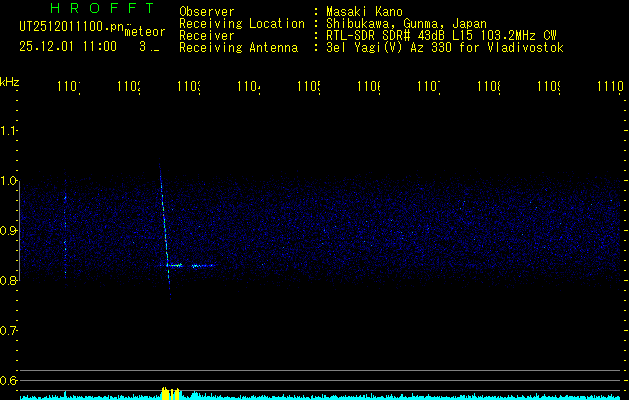Click the yellow meteor label
The height and width of the screenshot is (400, 629).
(x=145, y=32)
